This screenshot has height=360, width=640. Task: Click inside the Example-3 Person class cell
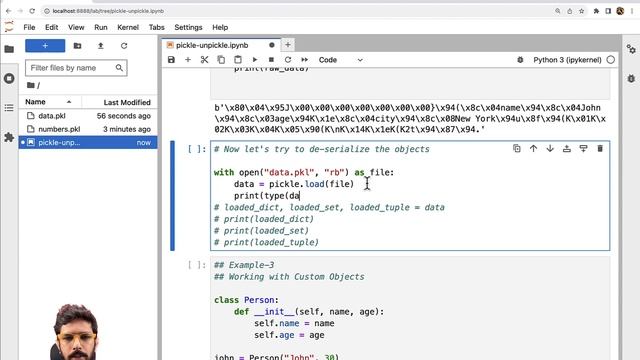pos(410,308)
